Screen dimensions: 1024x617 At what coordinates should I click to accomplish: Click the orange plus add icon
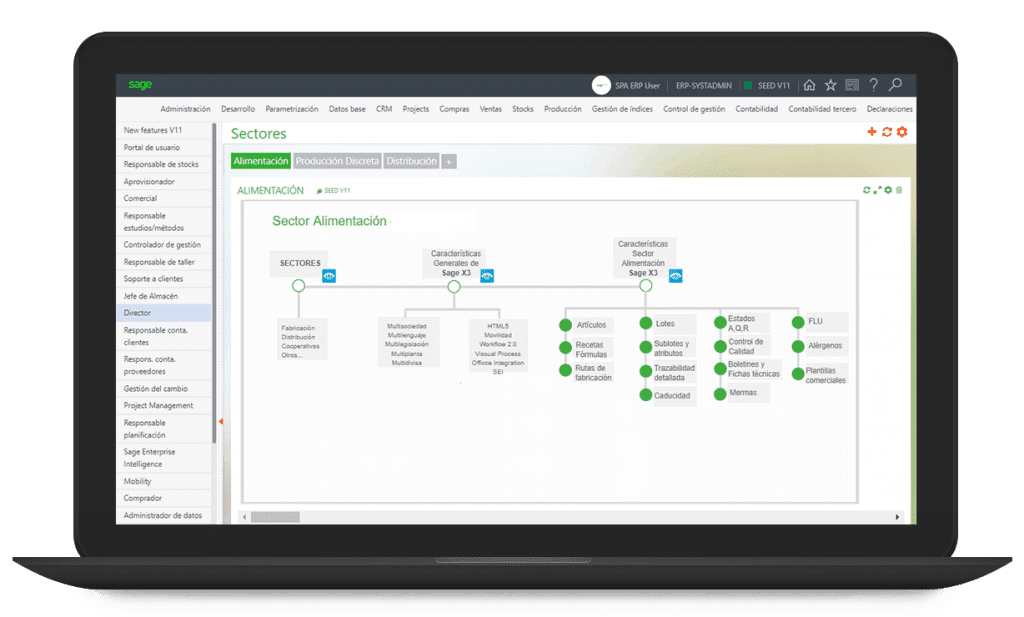pyautogui.click(x=872, y=132)
